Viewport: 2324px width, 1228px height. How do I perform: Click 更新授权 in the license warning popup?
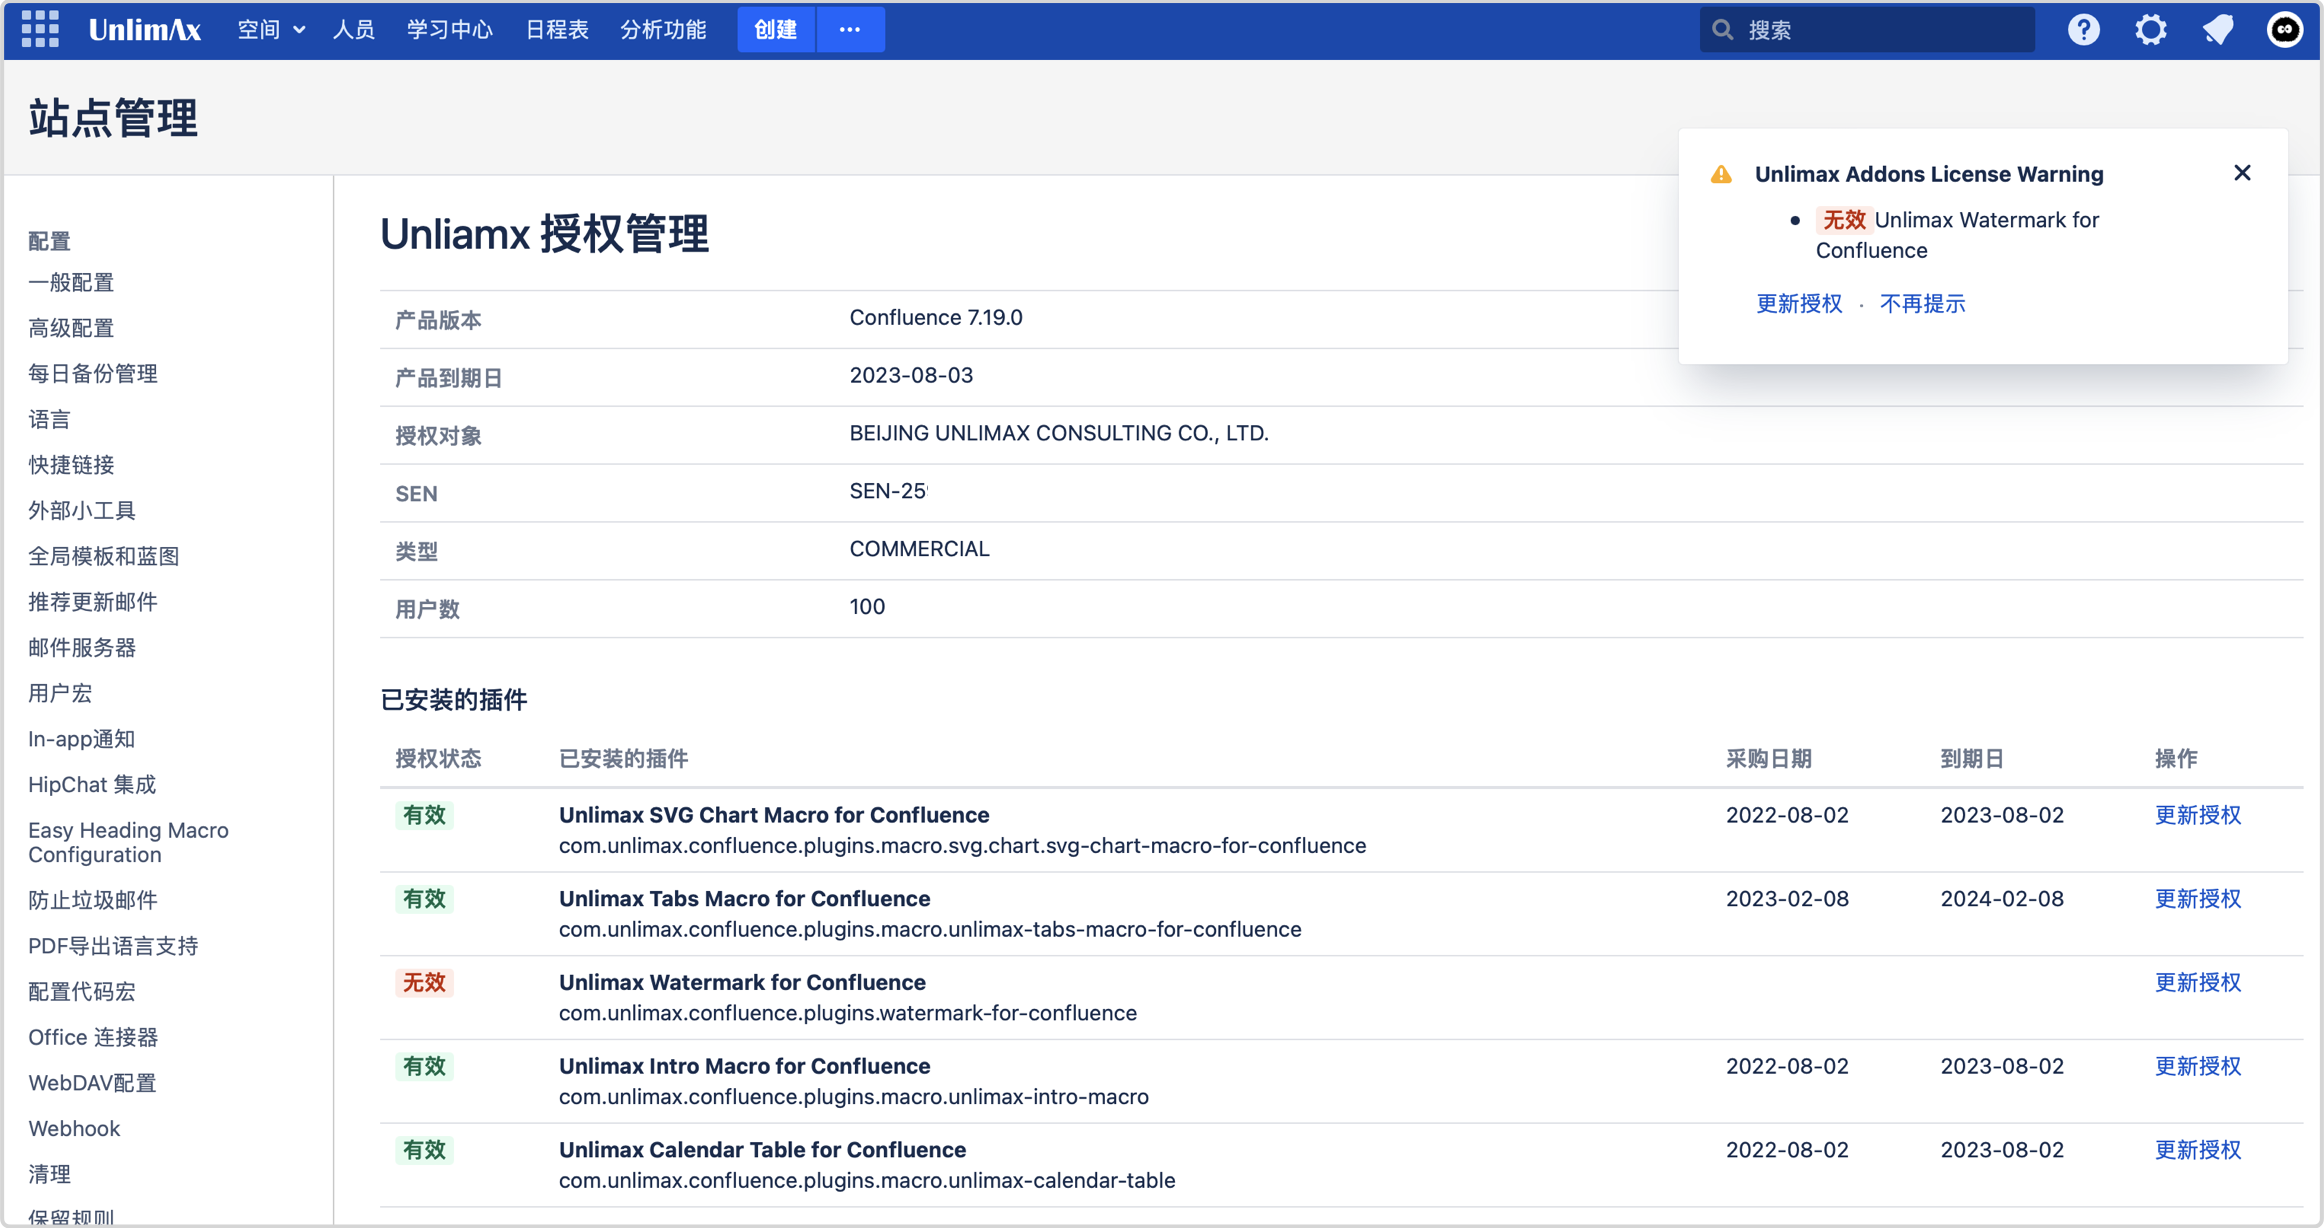1799,303
